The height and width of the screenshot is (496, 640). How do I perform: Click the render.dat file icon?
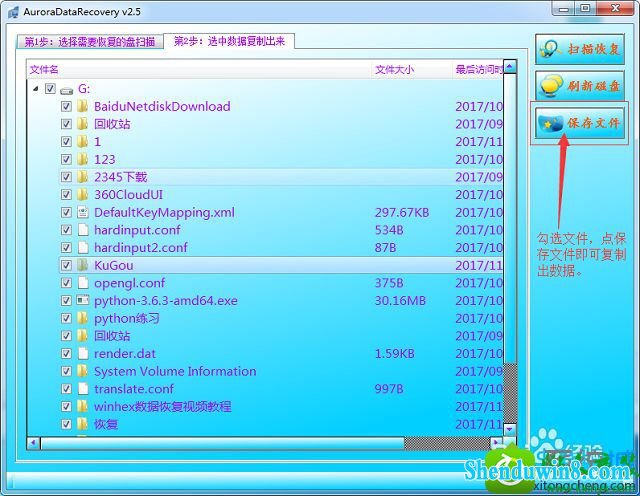(83, 354)
